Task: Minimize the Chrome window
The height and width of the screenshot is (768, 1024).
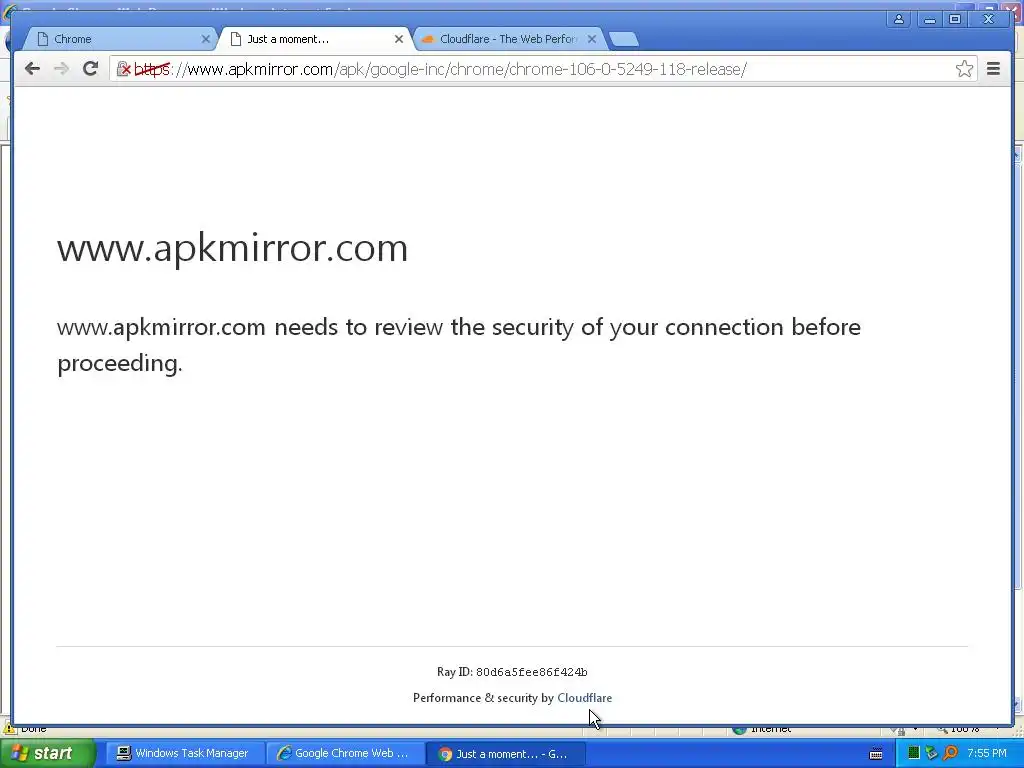Action: pyautogui.click(x=929, y=19)
